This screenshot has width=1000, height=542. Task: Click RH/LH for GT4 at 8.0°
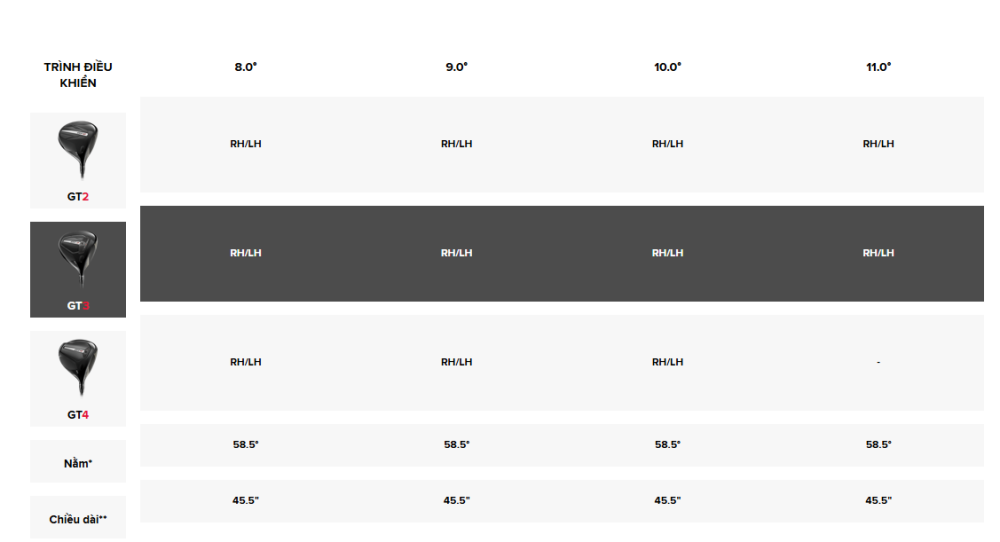point(246,362)
